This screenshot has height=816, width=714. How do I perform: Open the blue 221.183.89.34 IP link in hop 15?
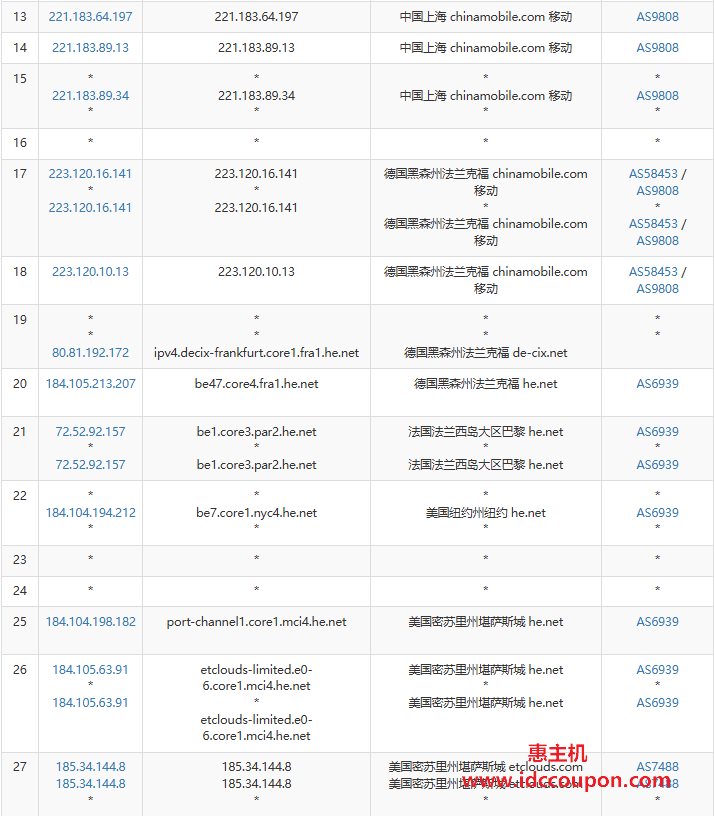91,96
